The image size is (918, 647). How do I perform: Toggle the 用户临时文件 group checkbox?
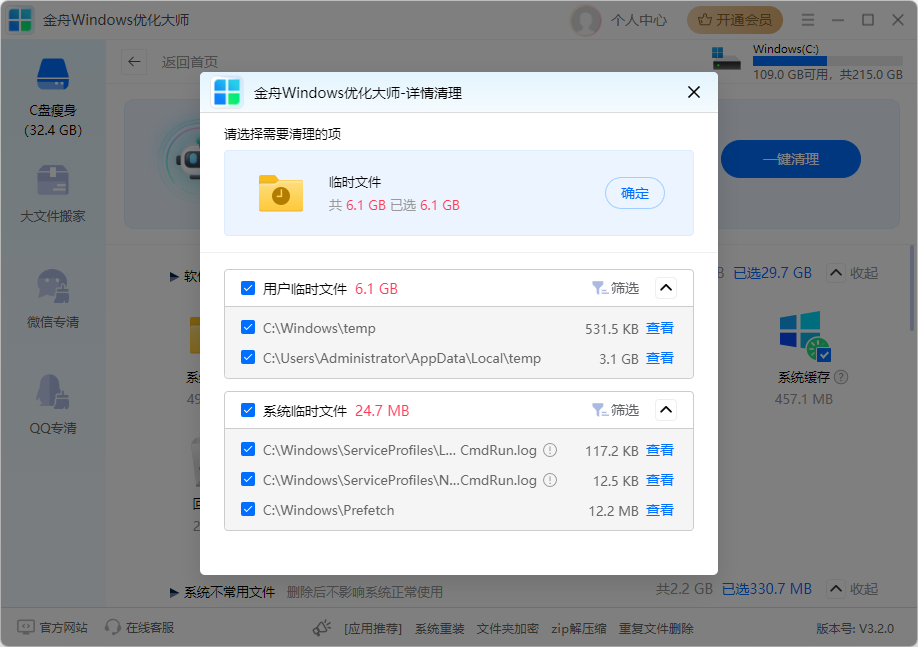point(248,288)
